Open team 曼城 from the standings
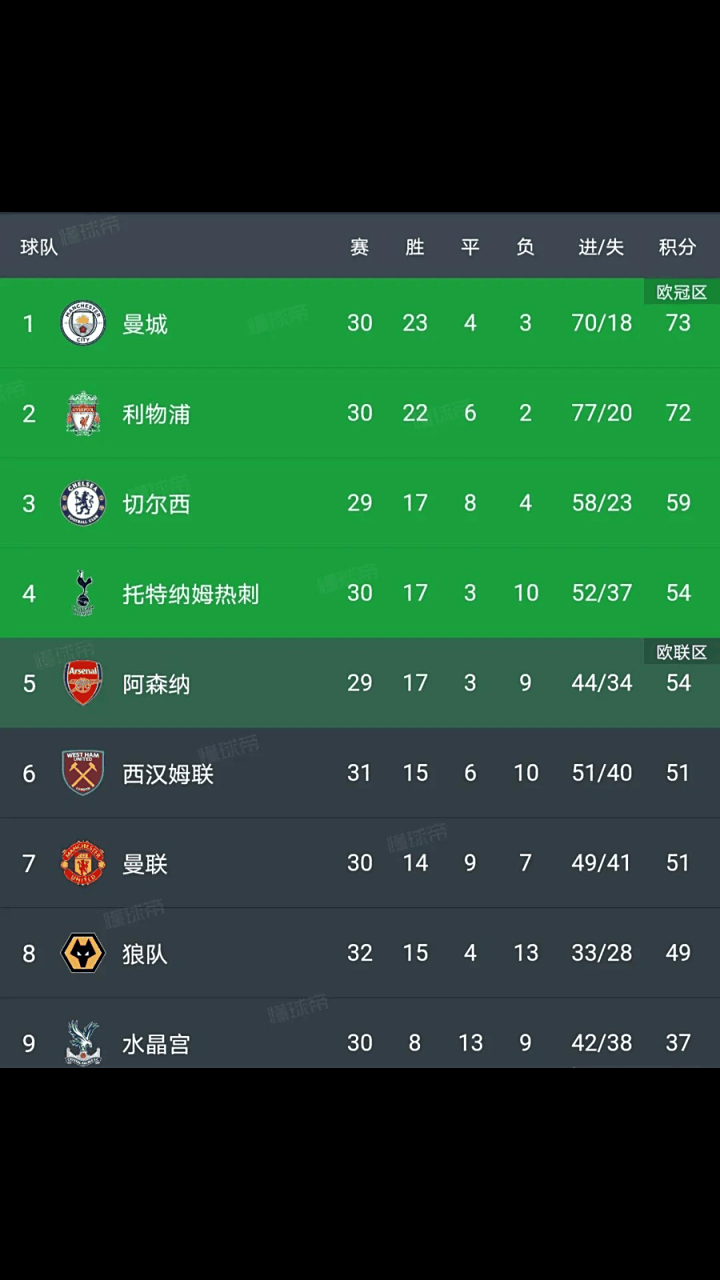Image resolution: width=720 pixels, height=1280 pixels. click(x=145, y=324)
